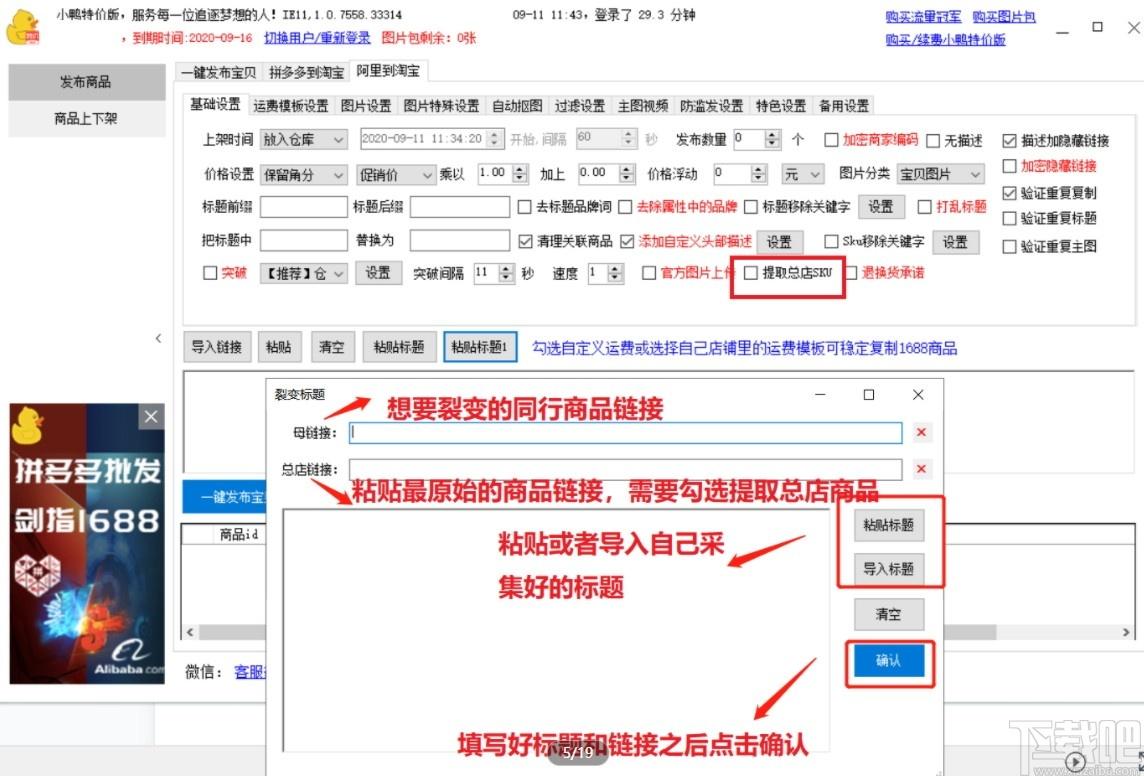Open the 保留角分 price dropdown
Viewport: 1144px width, 776px height.
(304, 174)
